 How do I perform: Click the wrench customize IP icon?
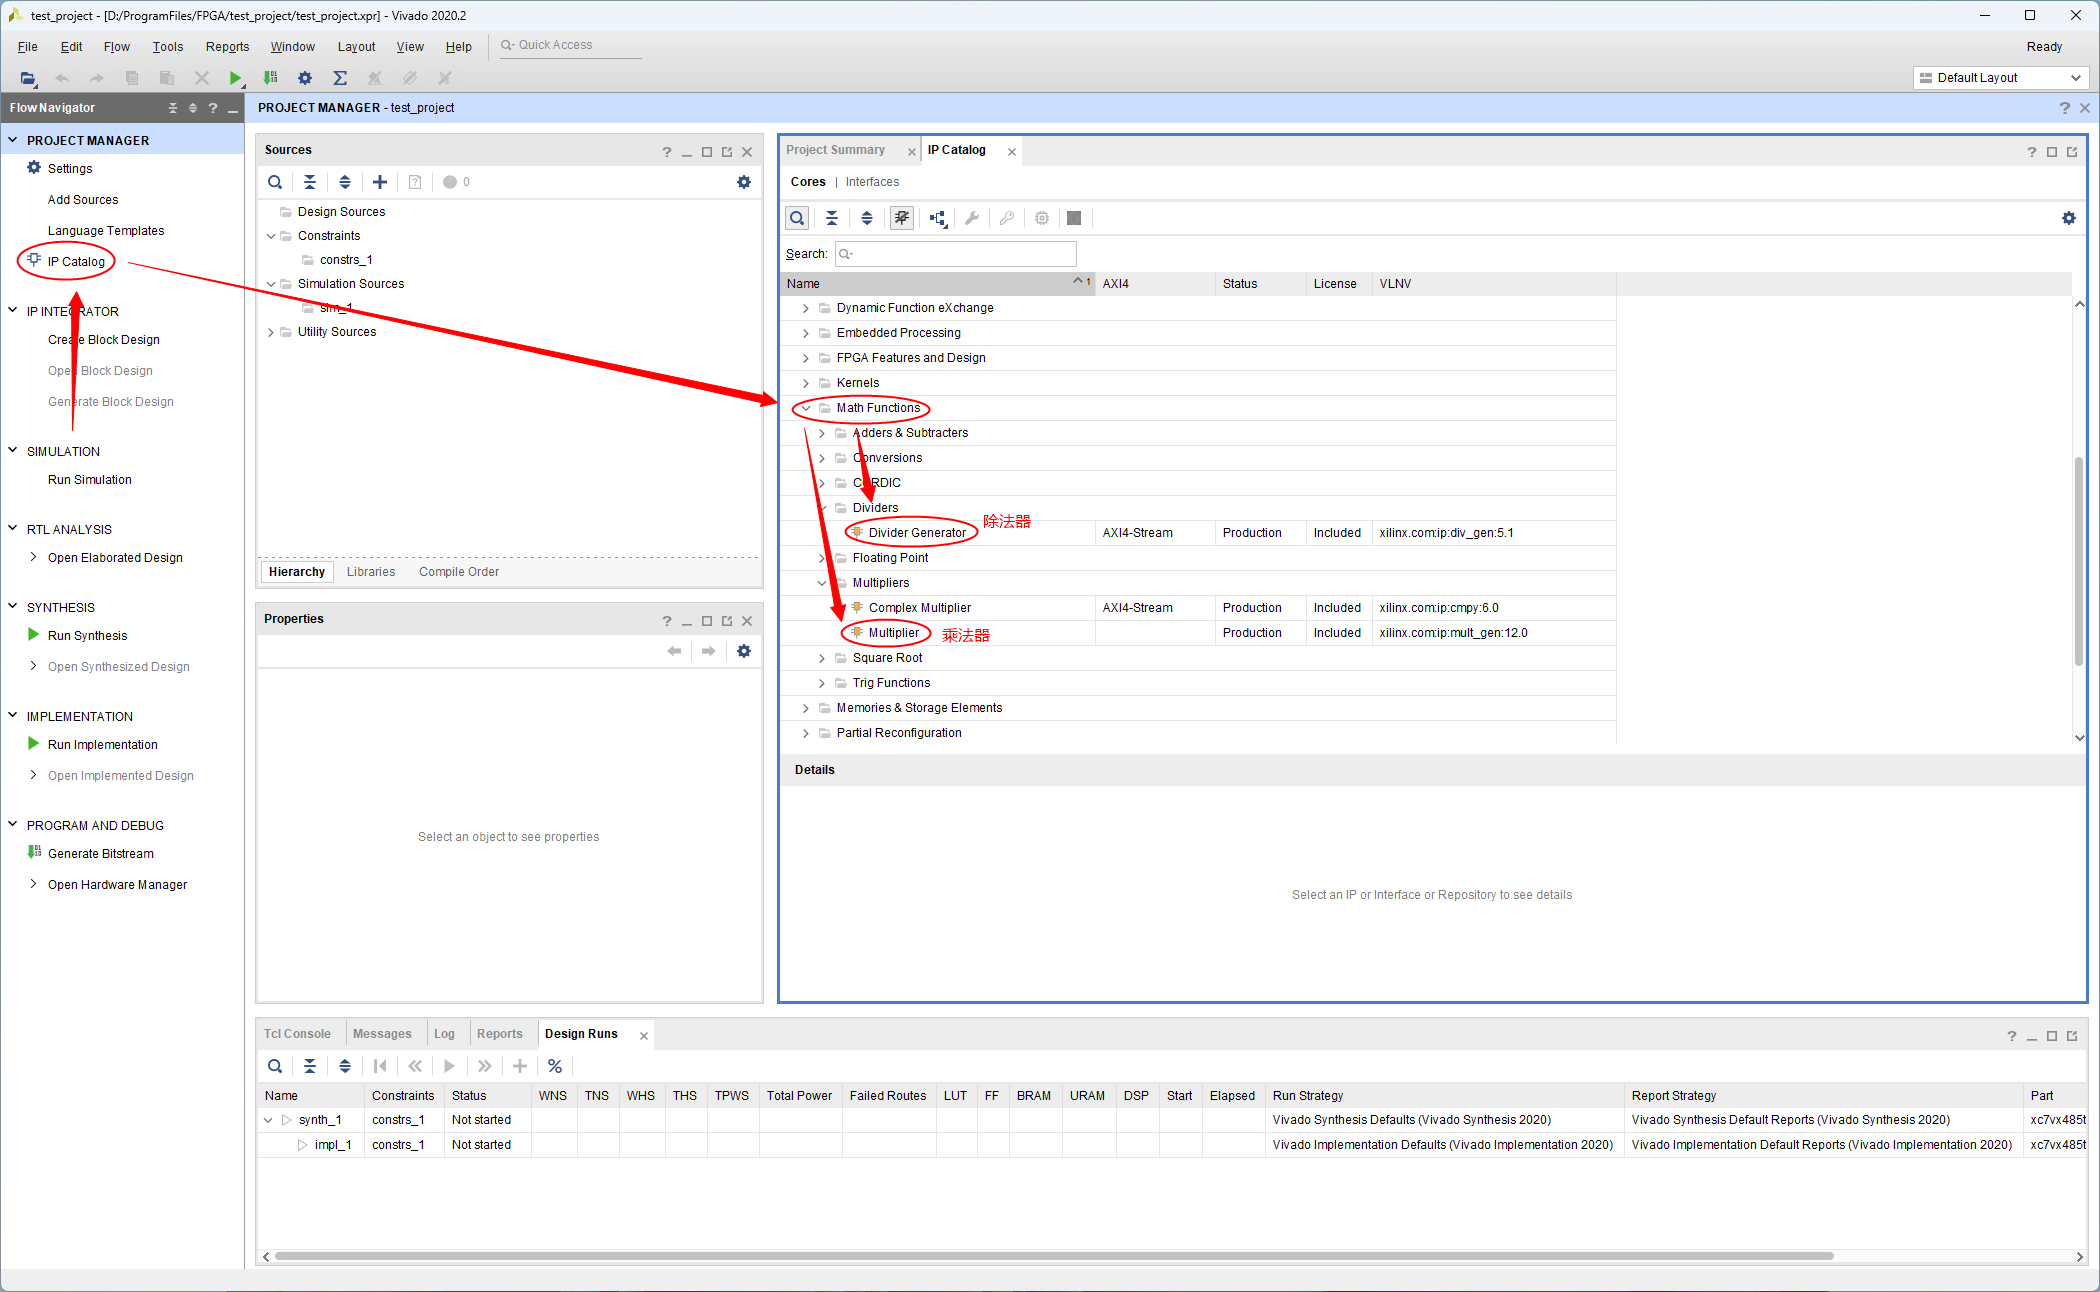972,218
